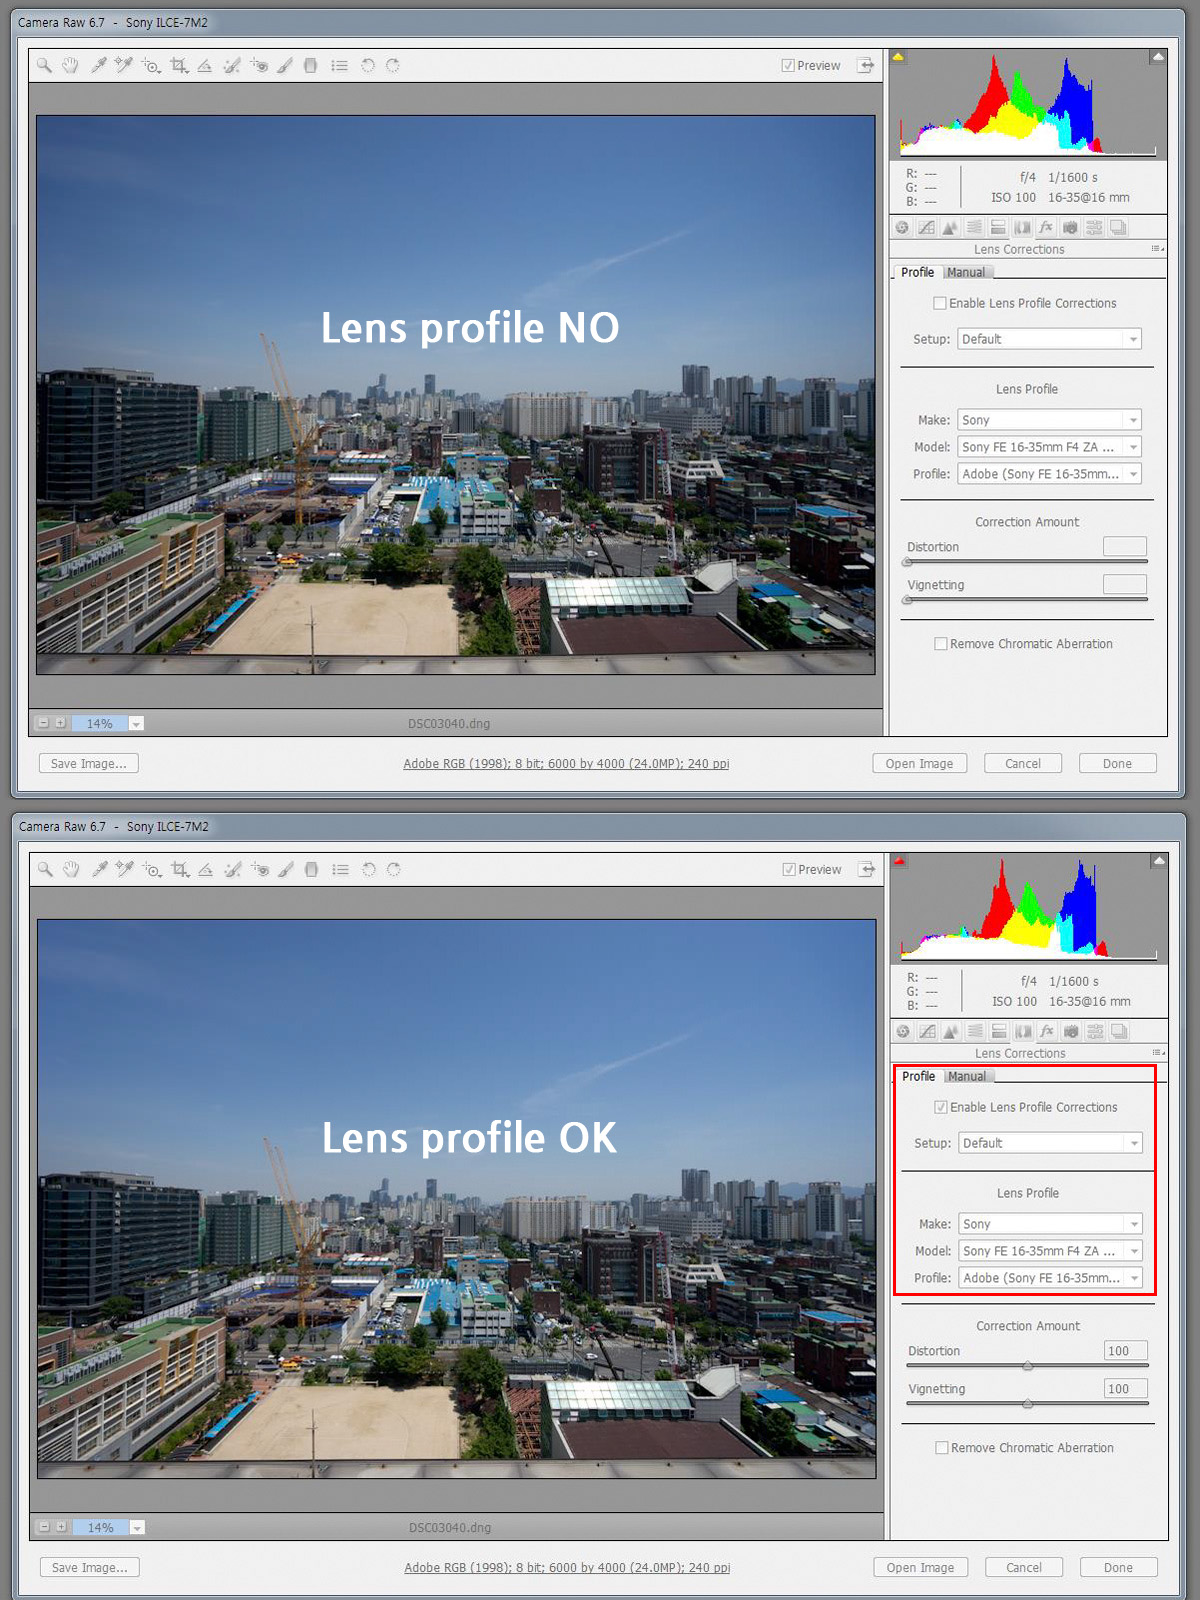Open the Effects (fx) panel in bottom window
This screenshot has width=1200, height=1600.
[1047, 1032]
